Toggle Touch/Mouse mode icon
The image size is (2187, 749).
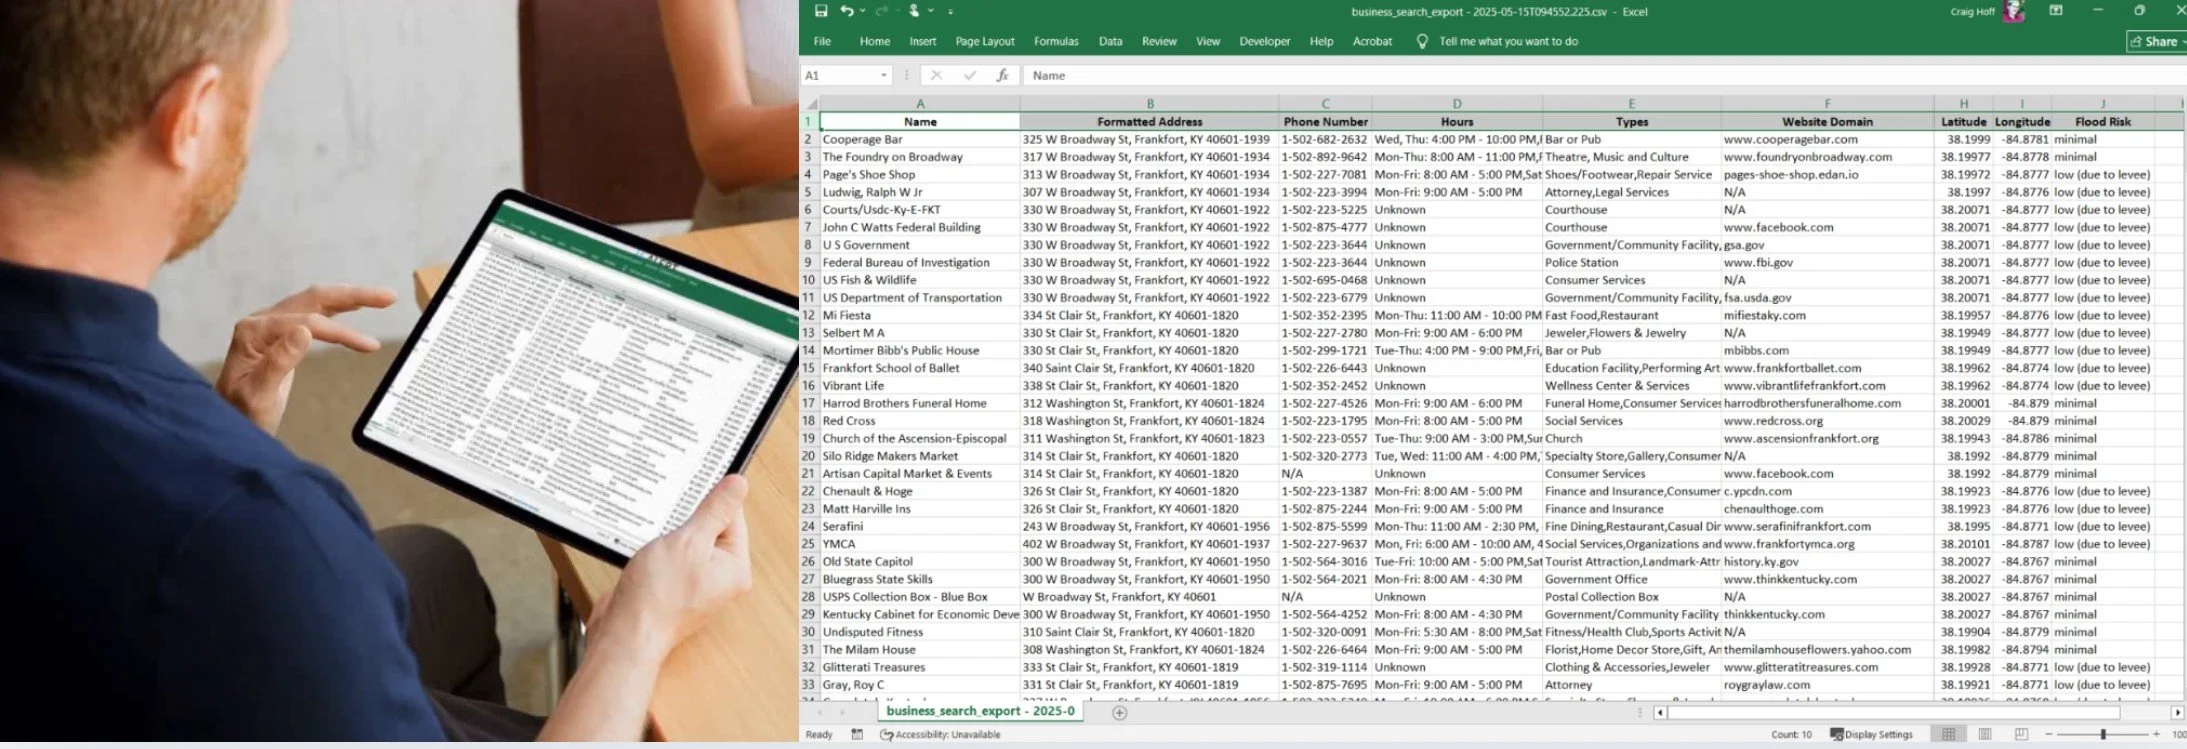click(914, 11)
